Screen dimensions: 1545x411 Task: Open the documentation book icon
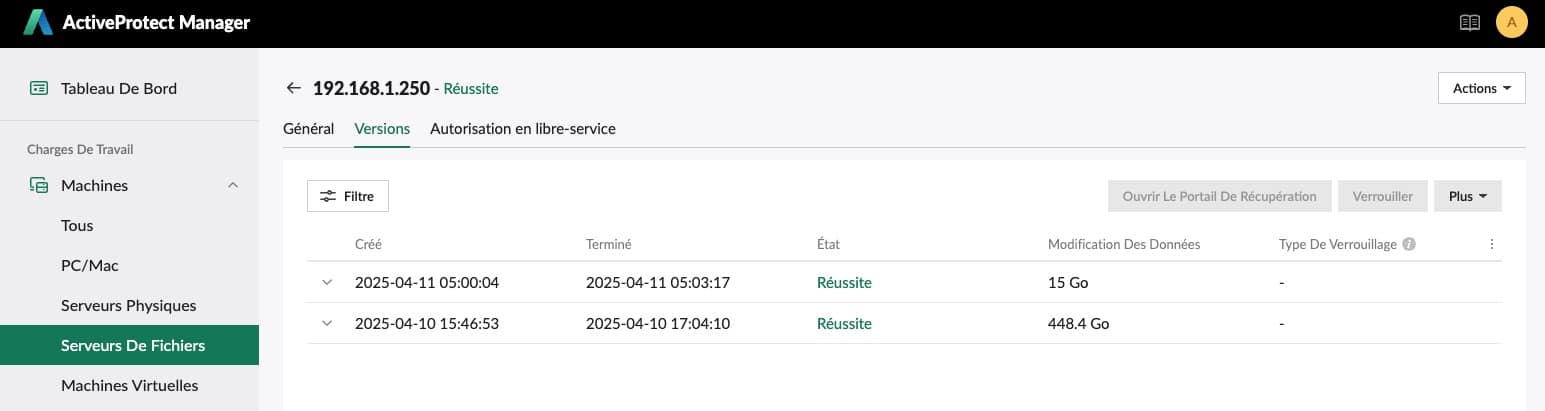click(x=1469, y=23)
